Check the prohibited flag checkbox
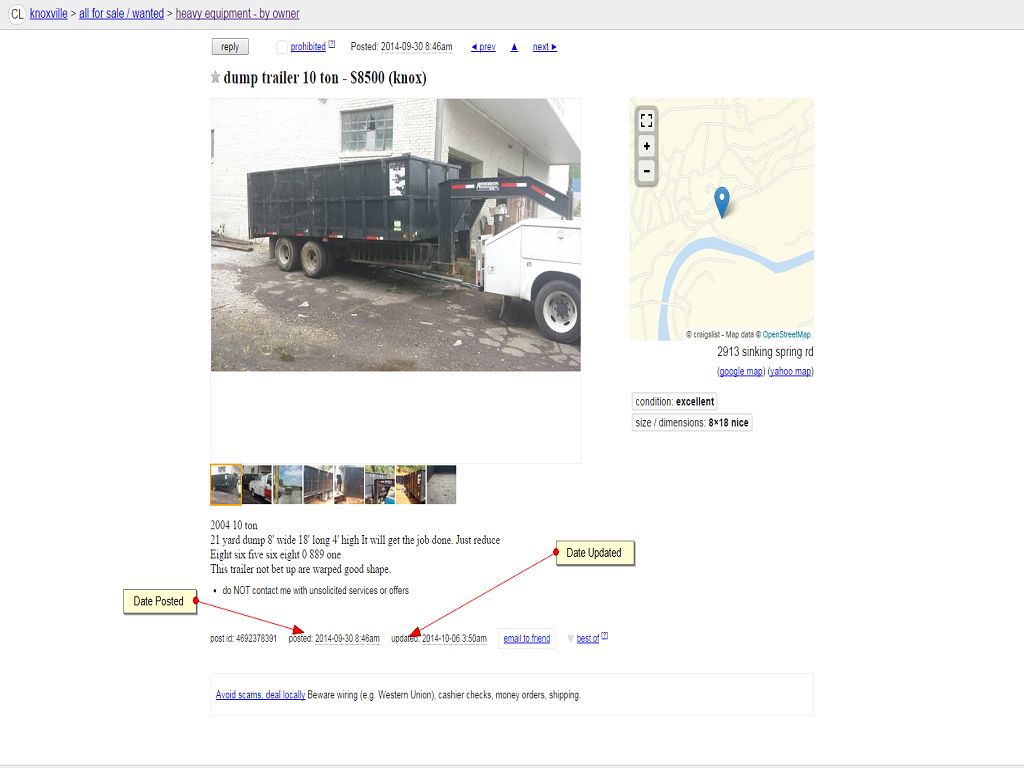The height and width of the screenshot is (768, 1024). (x=281, y=47)
